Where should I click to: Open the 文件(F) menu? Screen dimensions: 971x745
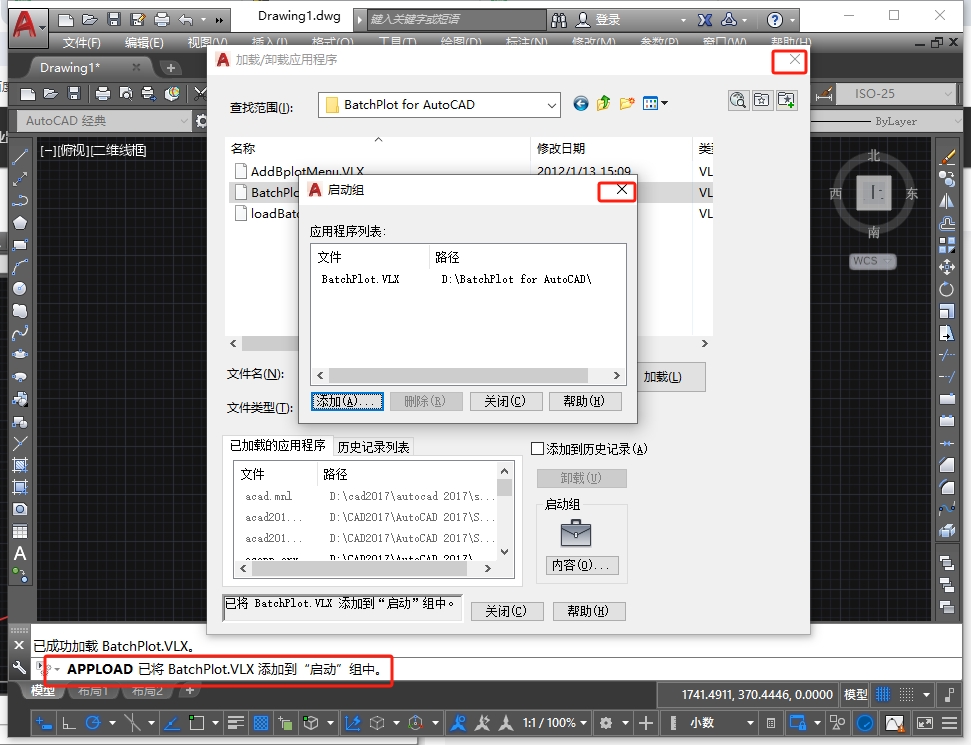(81, 43)
